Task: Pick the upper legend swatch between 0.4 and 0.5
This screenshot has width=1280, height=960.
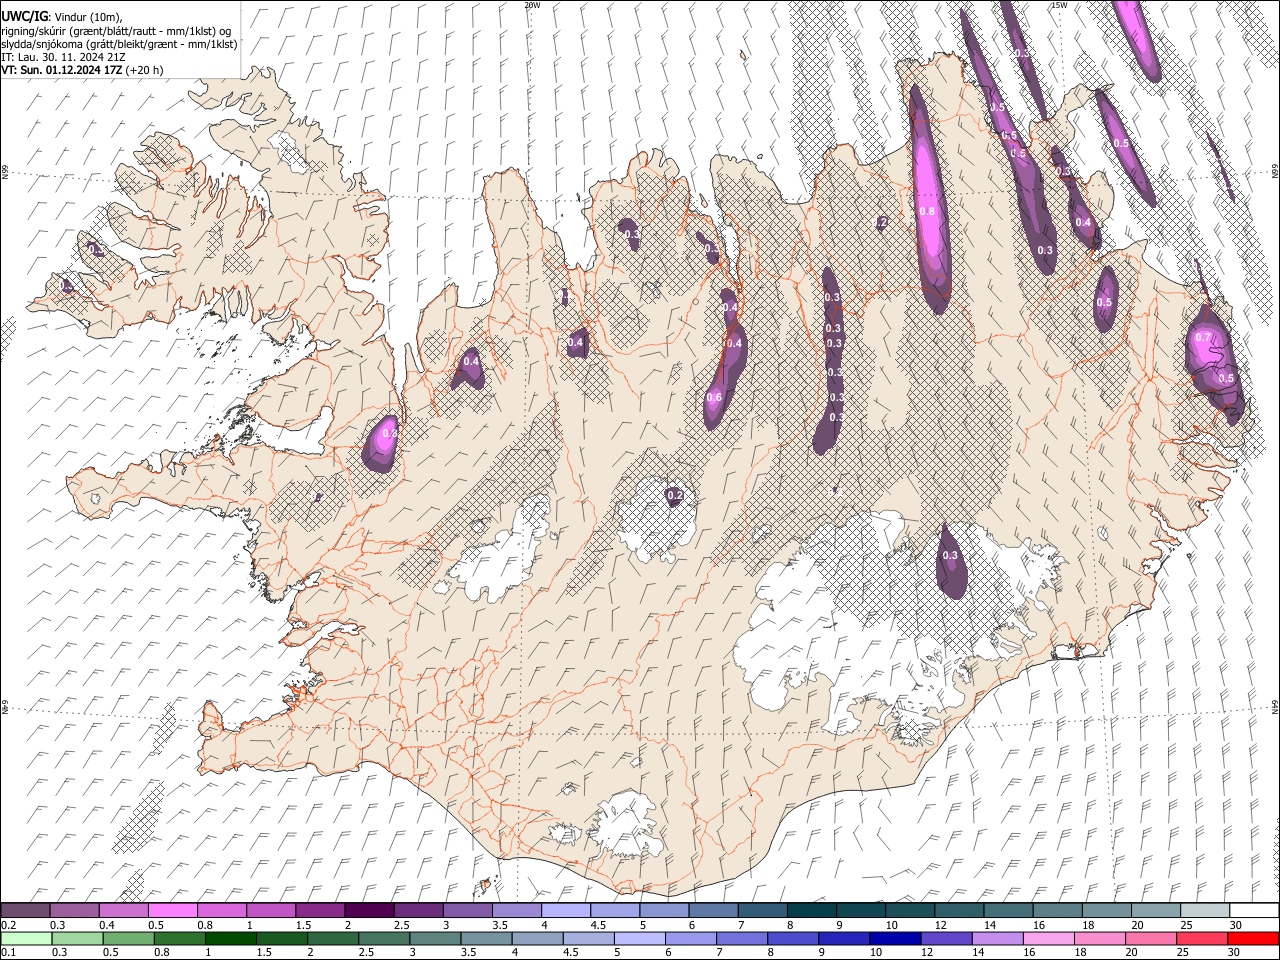Action: (x=124, y=911)
